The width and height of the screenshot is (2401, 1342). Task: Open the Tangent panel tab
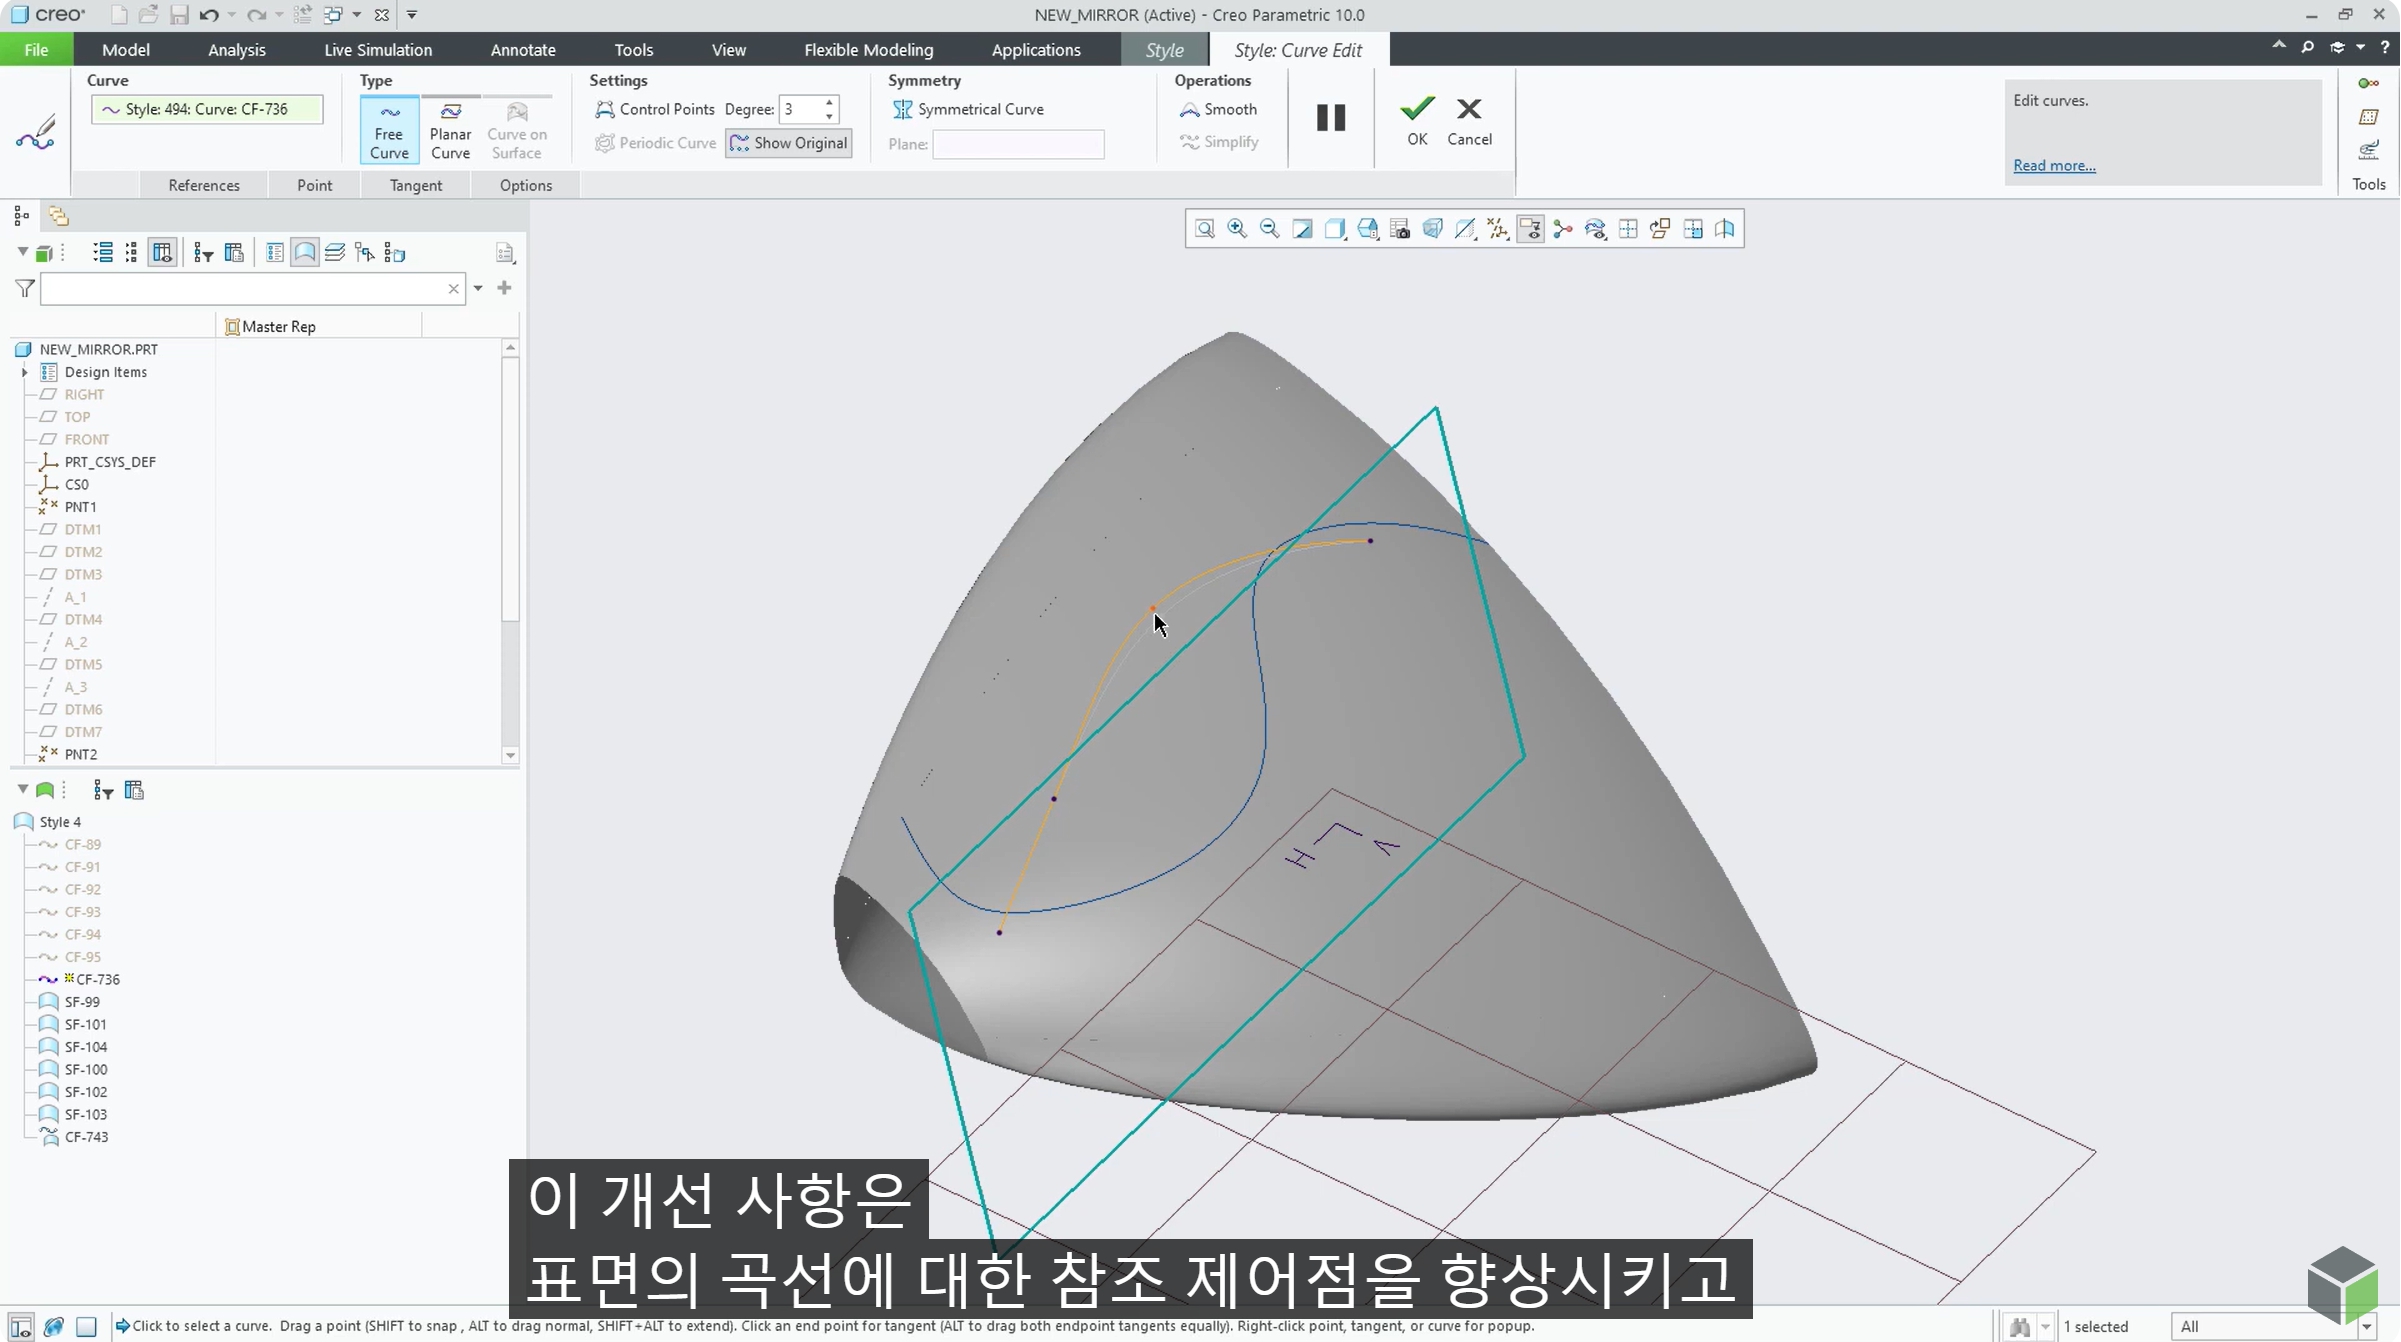coord(416,185)
